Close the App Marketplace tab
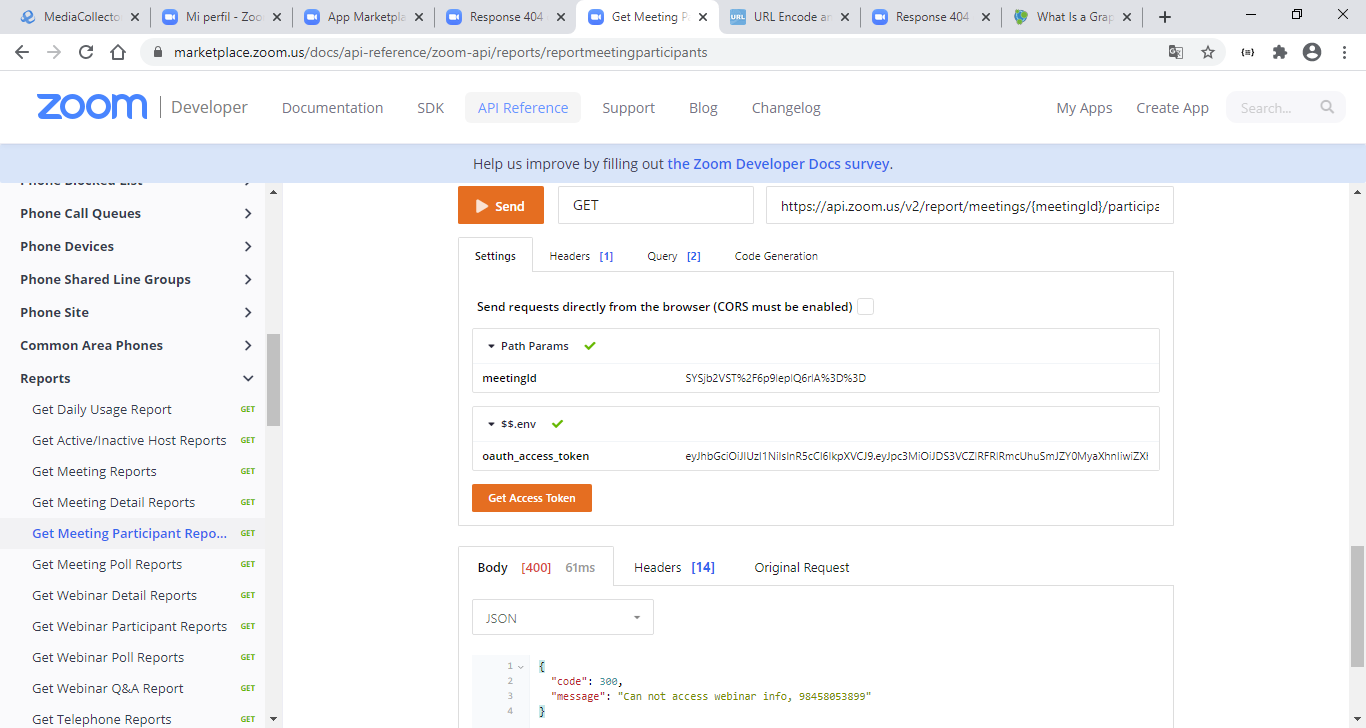The width and height of the screenshot is (1366, 728). coord(419,17)
